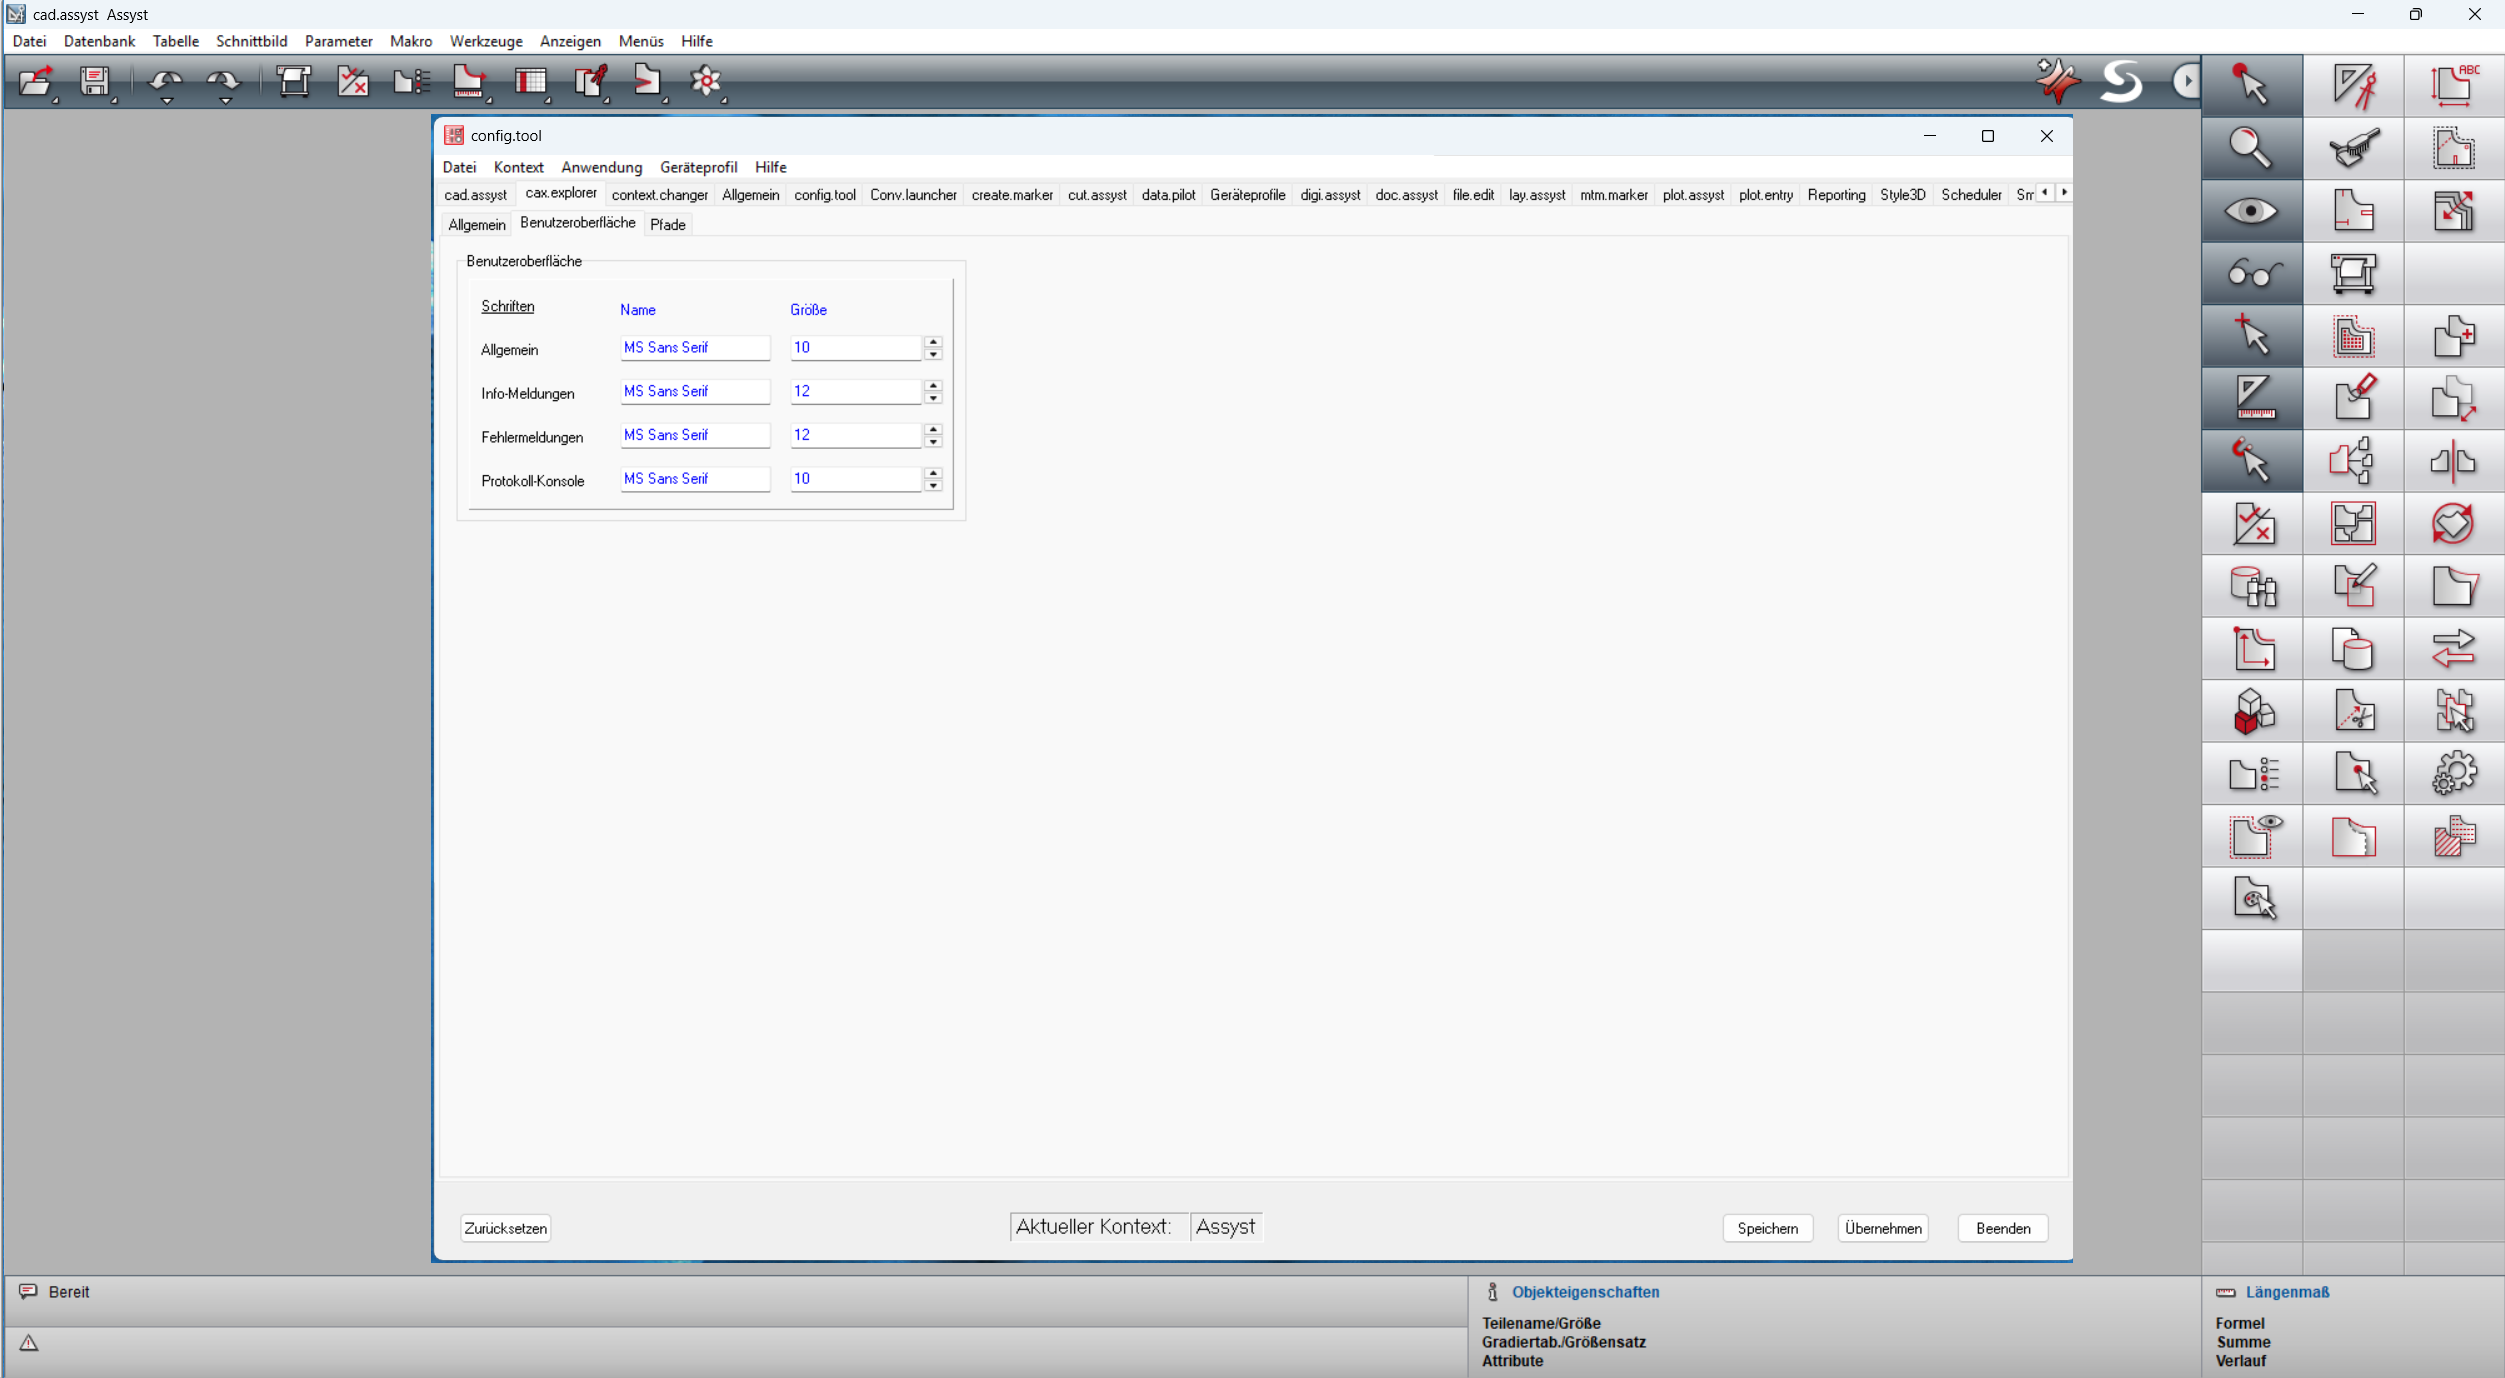Switch to the plot.assyst tab
Image resolution: width=2505 pixels, height=1378 pixels.
(x=1693, y=195)
